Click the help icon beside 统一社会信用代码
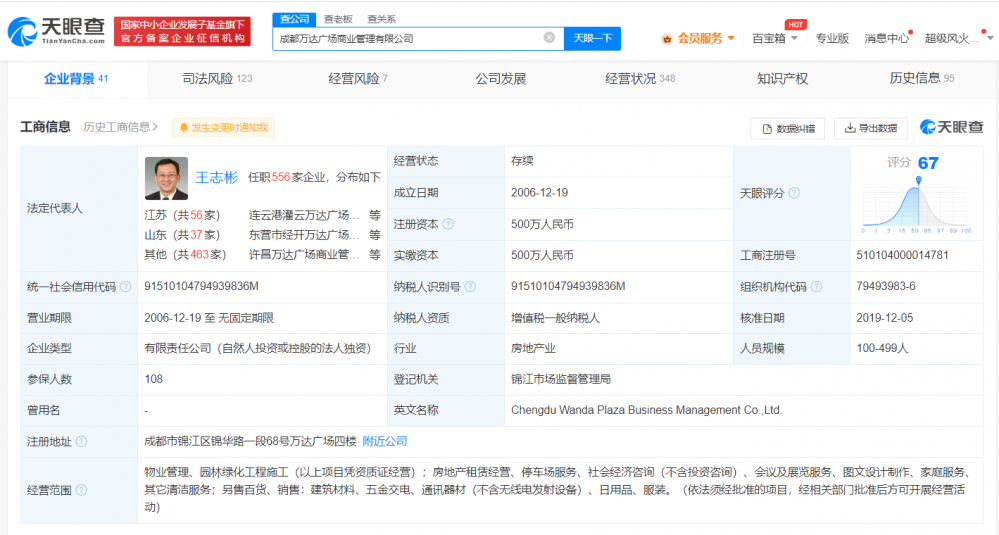The height and width of the screenshot is (535, 999). click(125, 287)
